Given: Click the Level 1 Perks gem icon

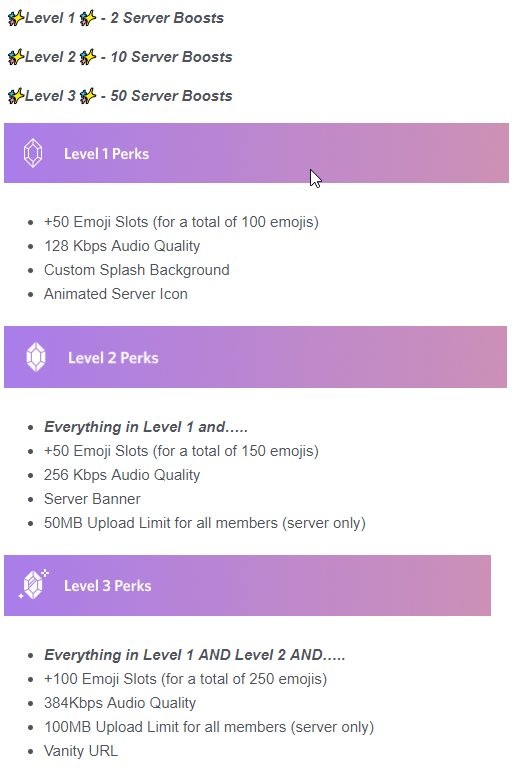Looking at the screenshot, I should tap(33, 153).
